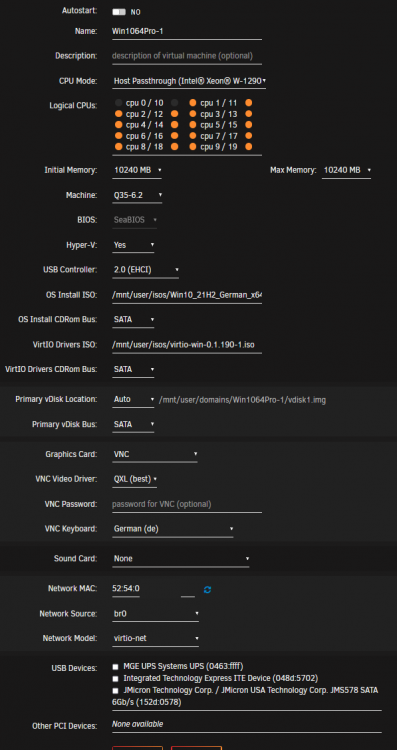Open the Machine type Q35-6.2 dropdown
Viewport: 397px width, 750px height.
pyautogui.click(x=137, y=195)
